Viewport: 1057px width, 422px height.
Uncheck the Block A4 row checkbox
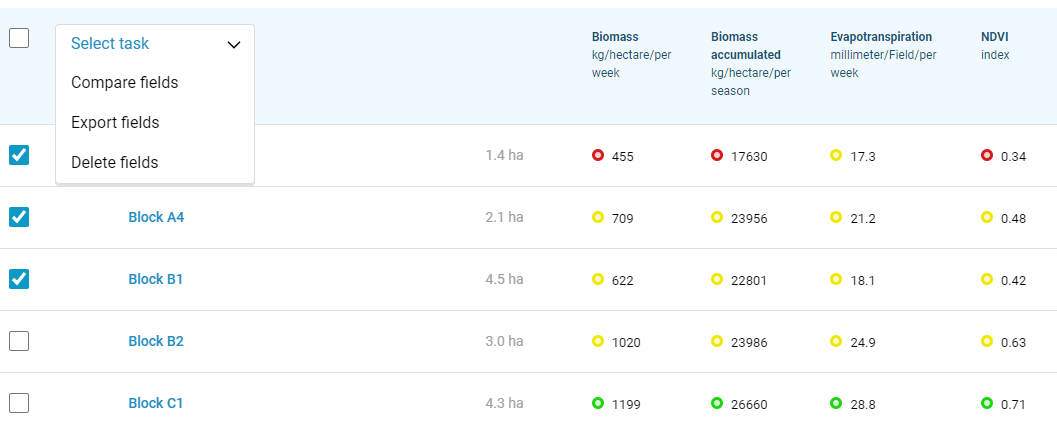pyautogui.click(x=19, y=217)
